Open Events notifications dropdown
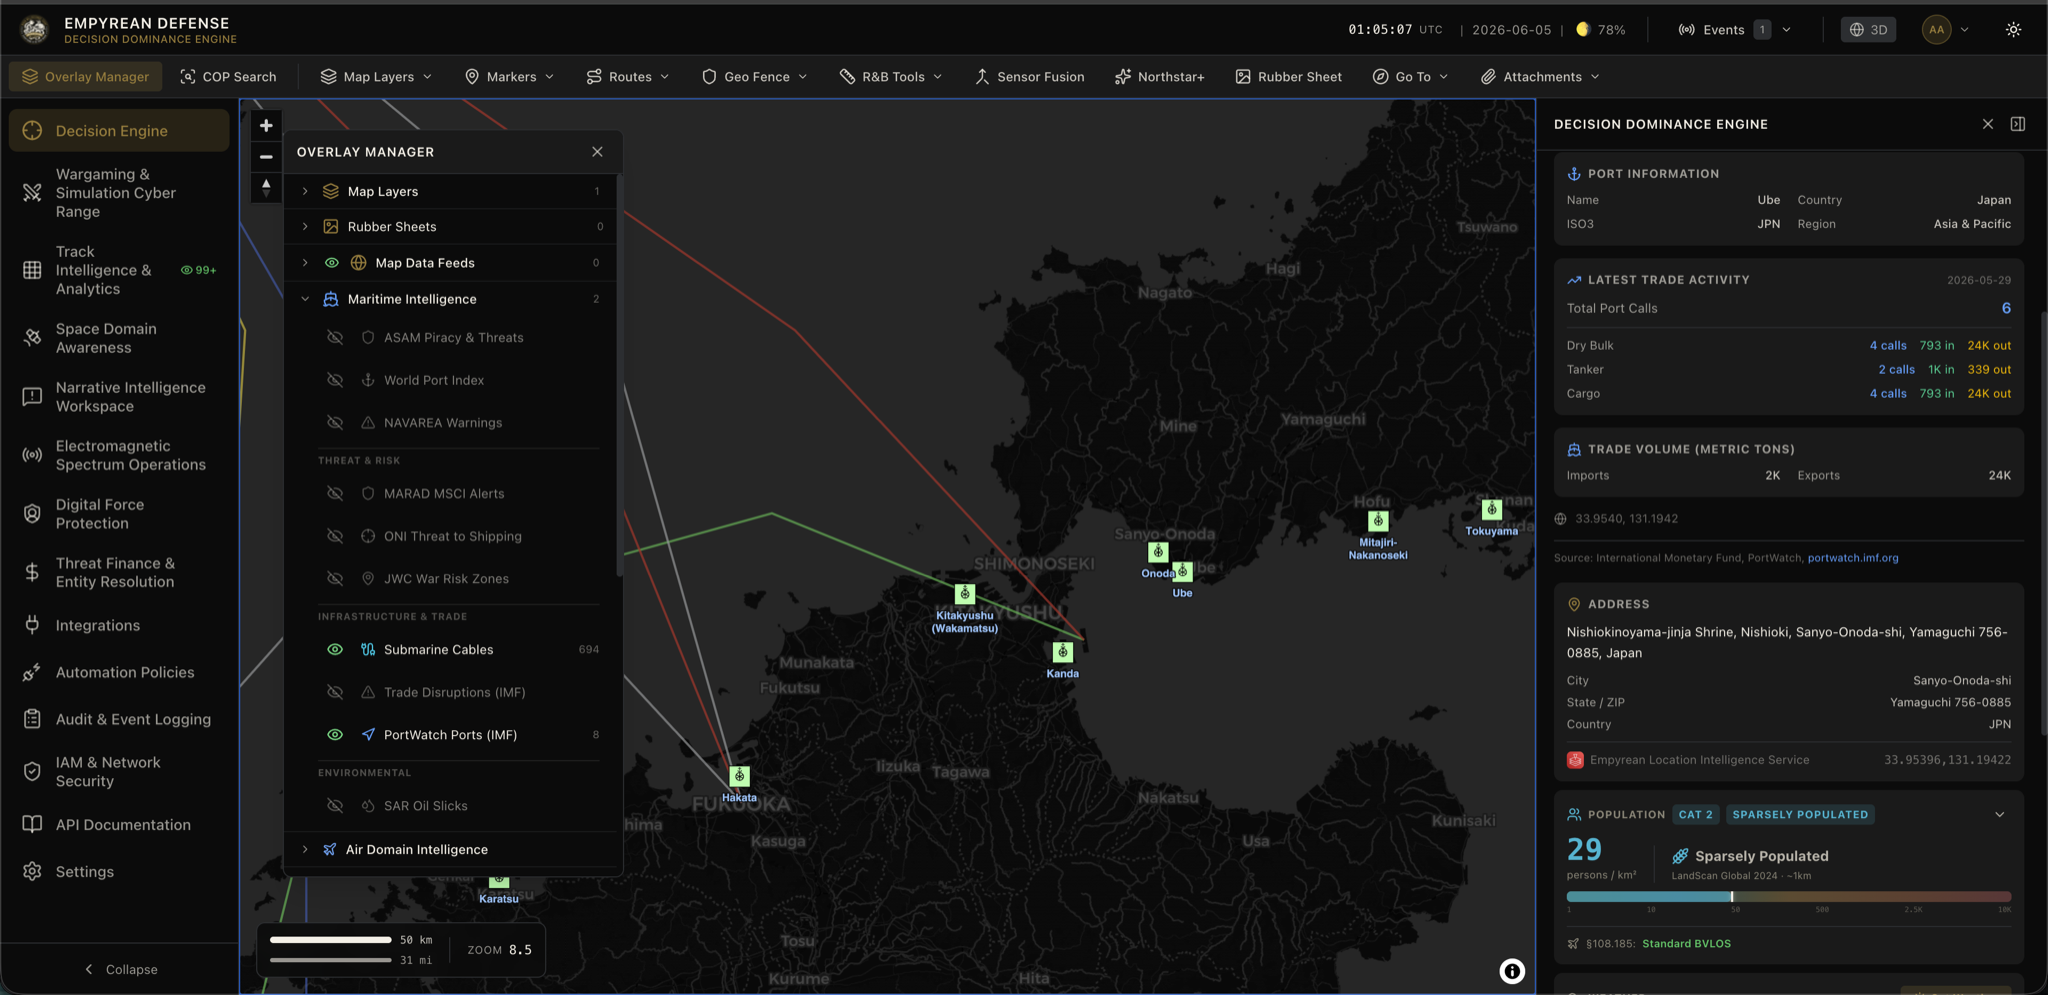Viewport: 2048px width, 995px height. click(1734, 30)
